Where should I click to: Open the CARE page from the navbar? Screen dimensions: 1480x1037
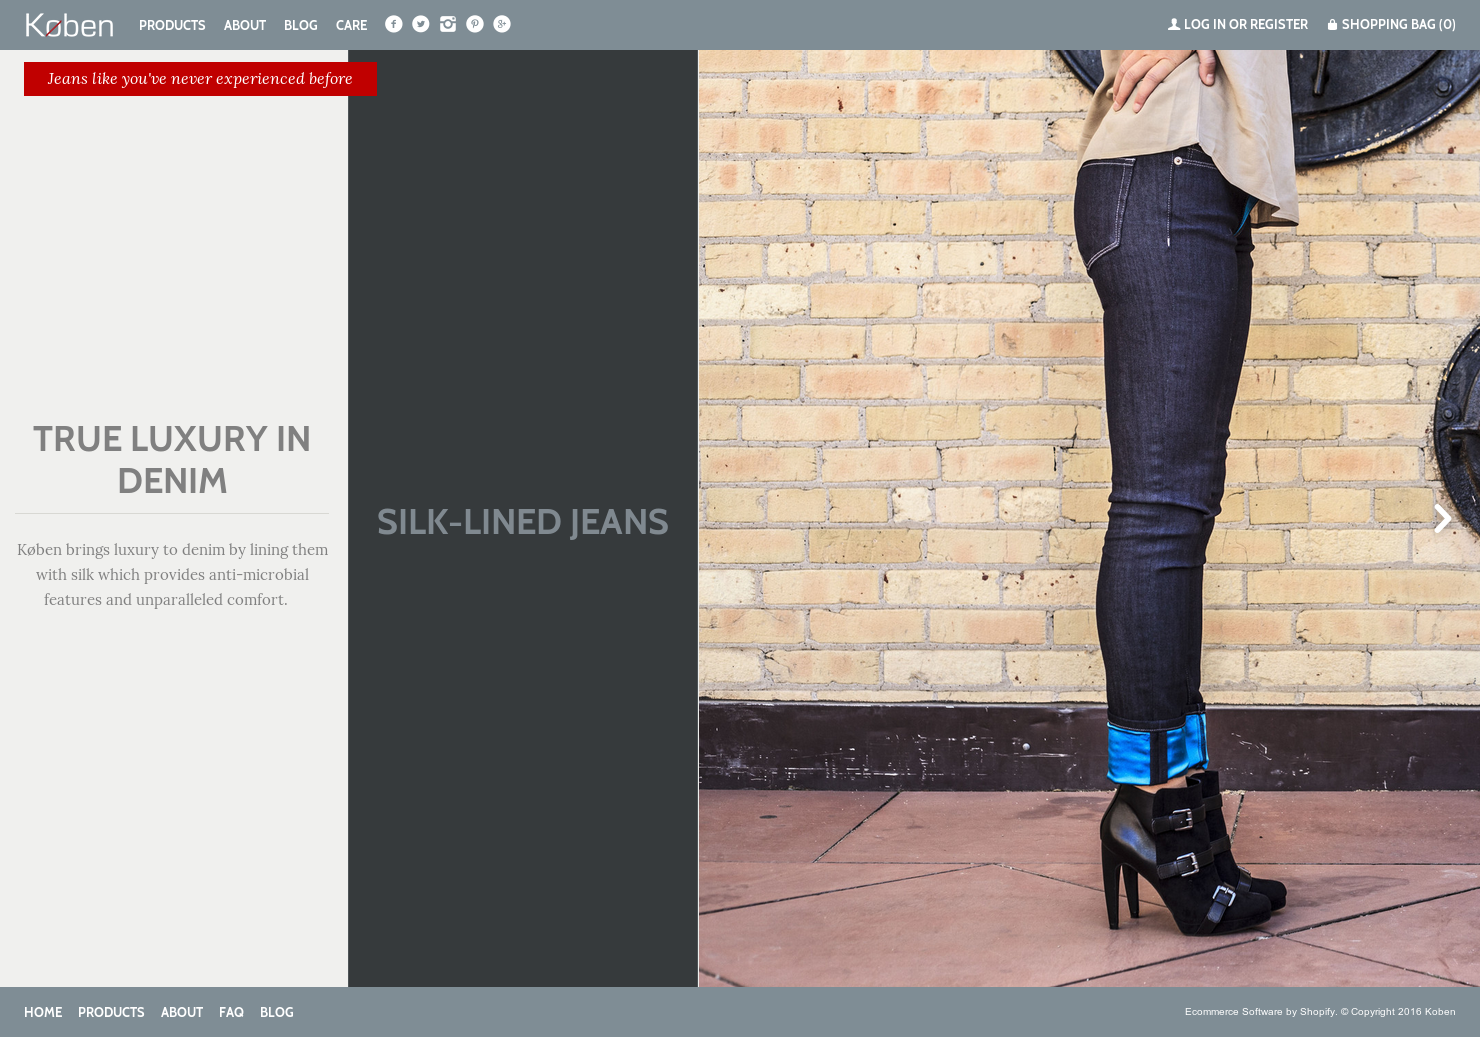click(x=351, y=25)
